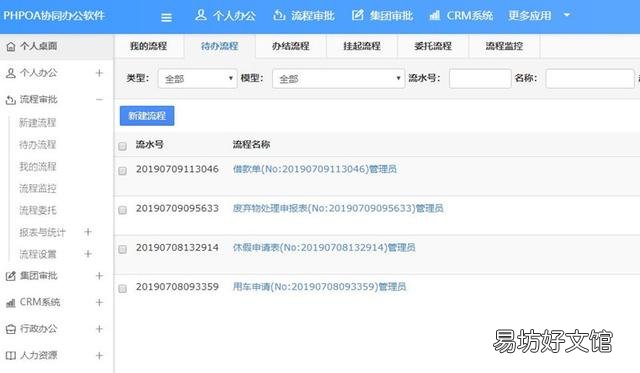Check the box for row 20190708093359

click(122, 289)
